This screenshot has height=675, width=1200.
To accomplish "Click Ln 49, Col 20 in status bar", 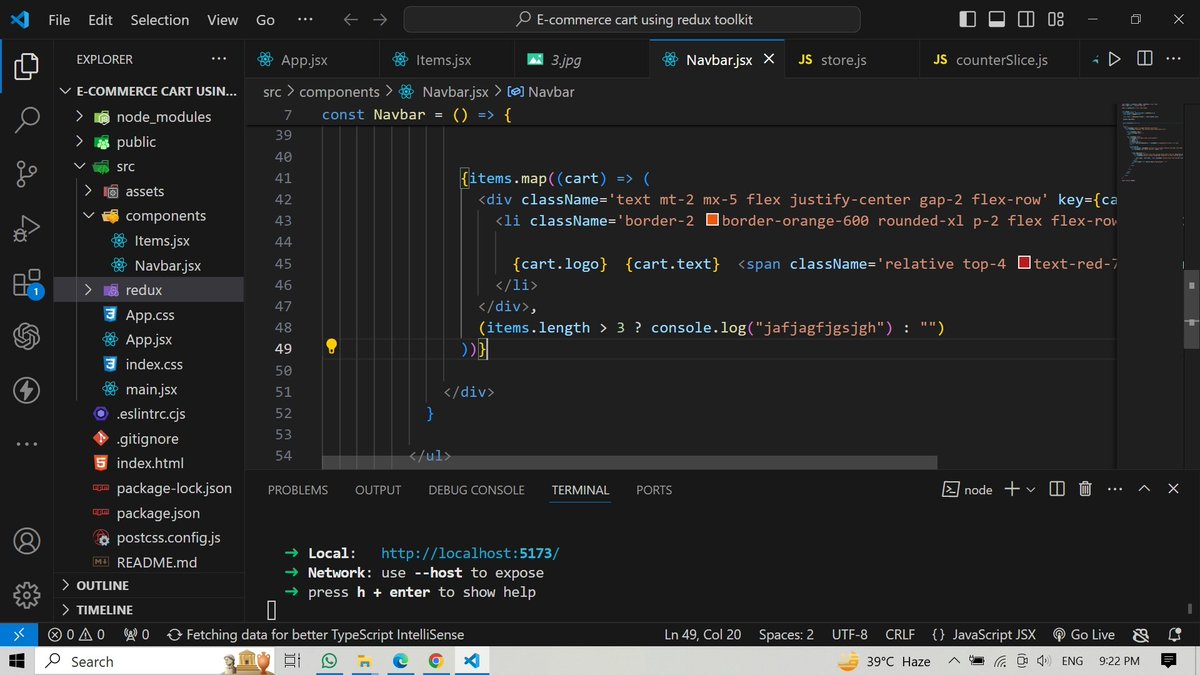I will click(703, 634).
